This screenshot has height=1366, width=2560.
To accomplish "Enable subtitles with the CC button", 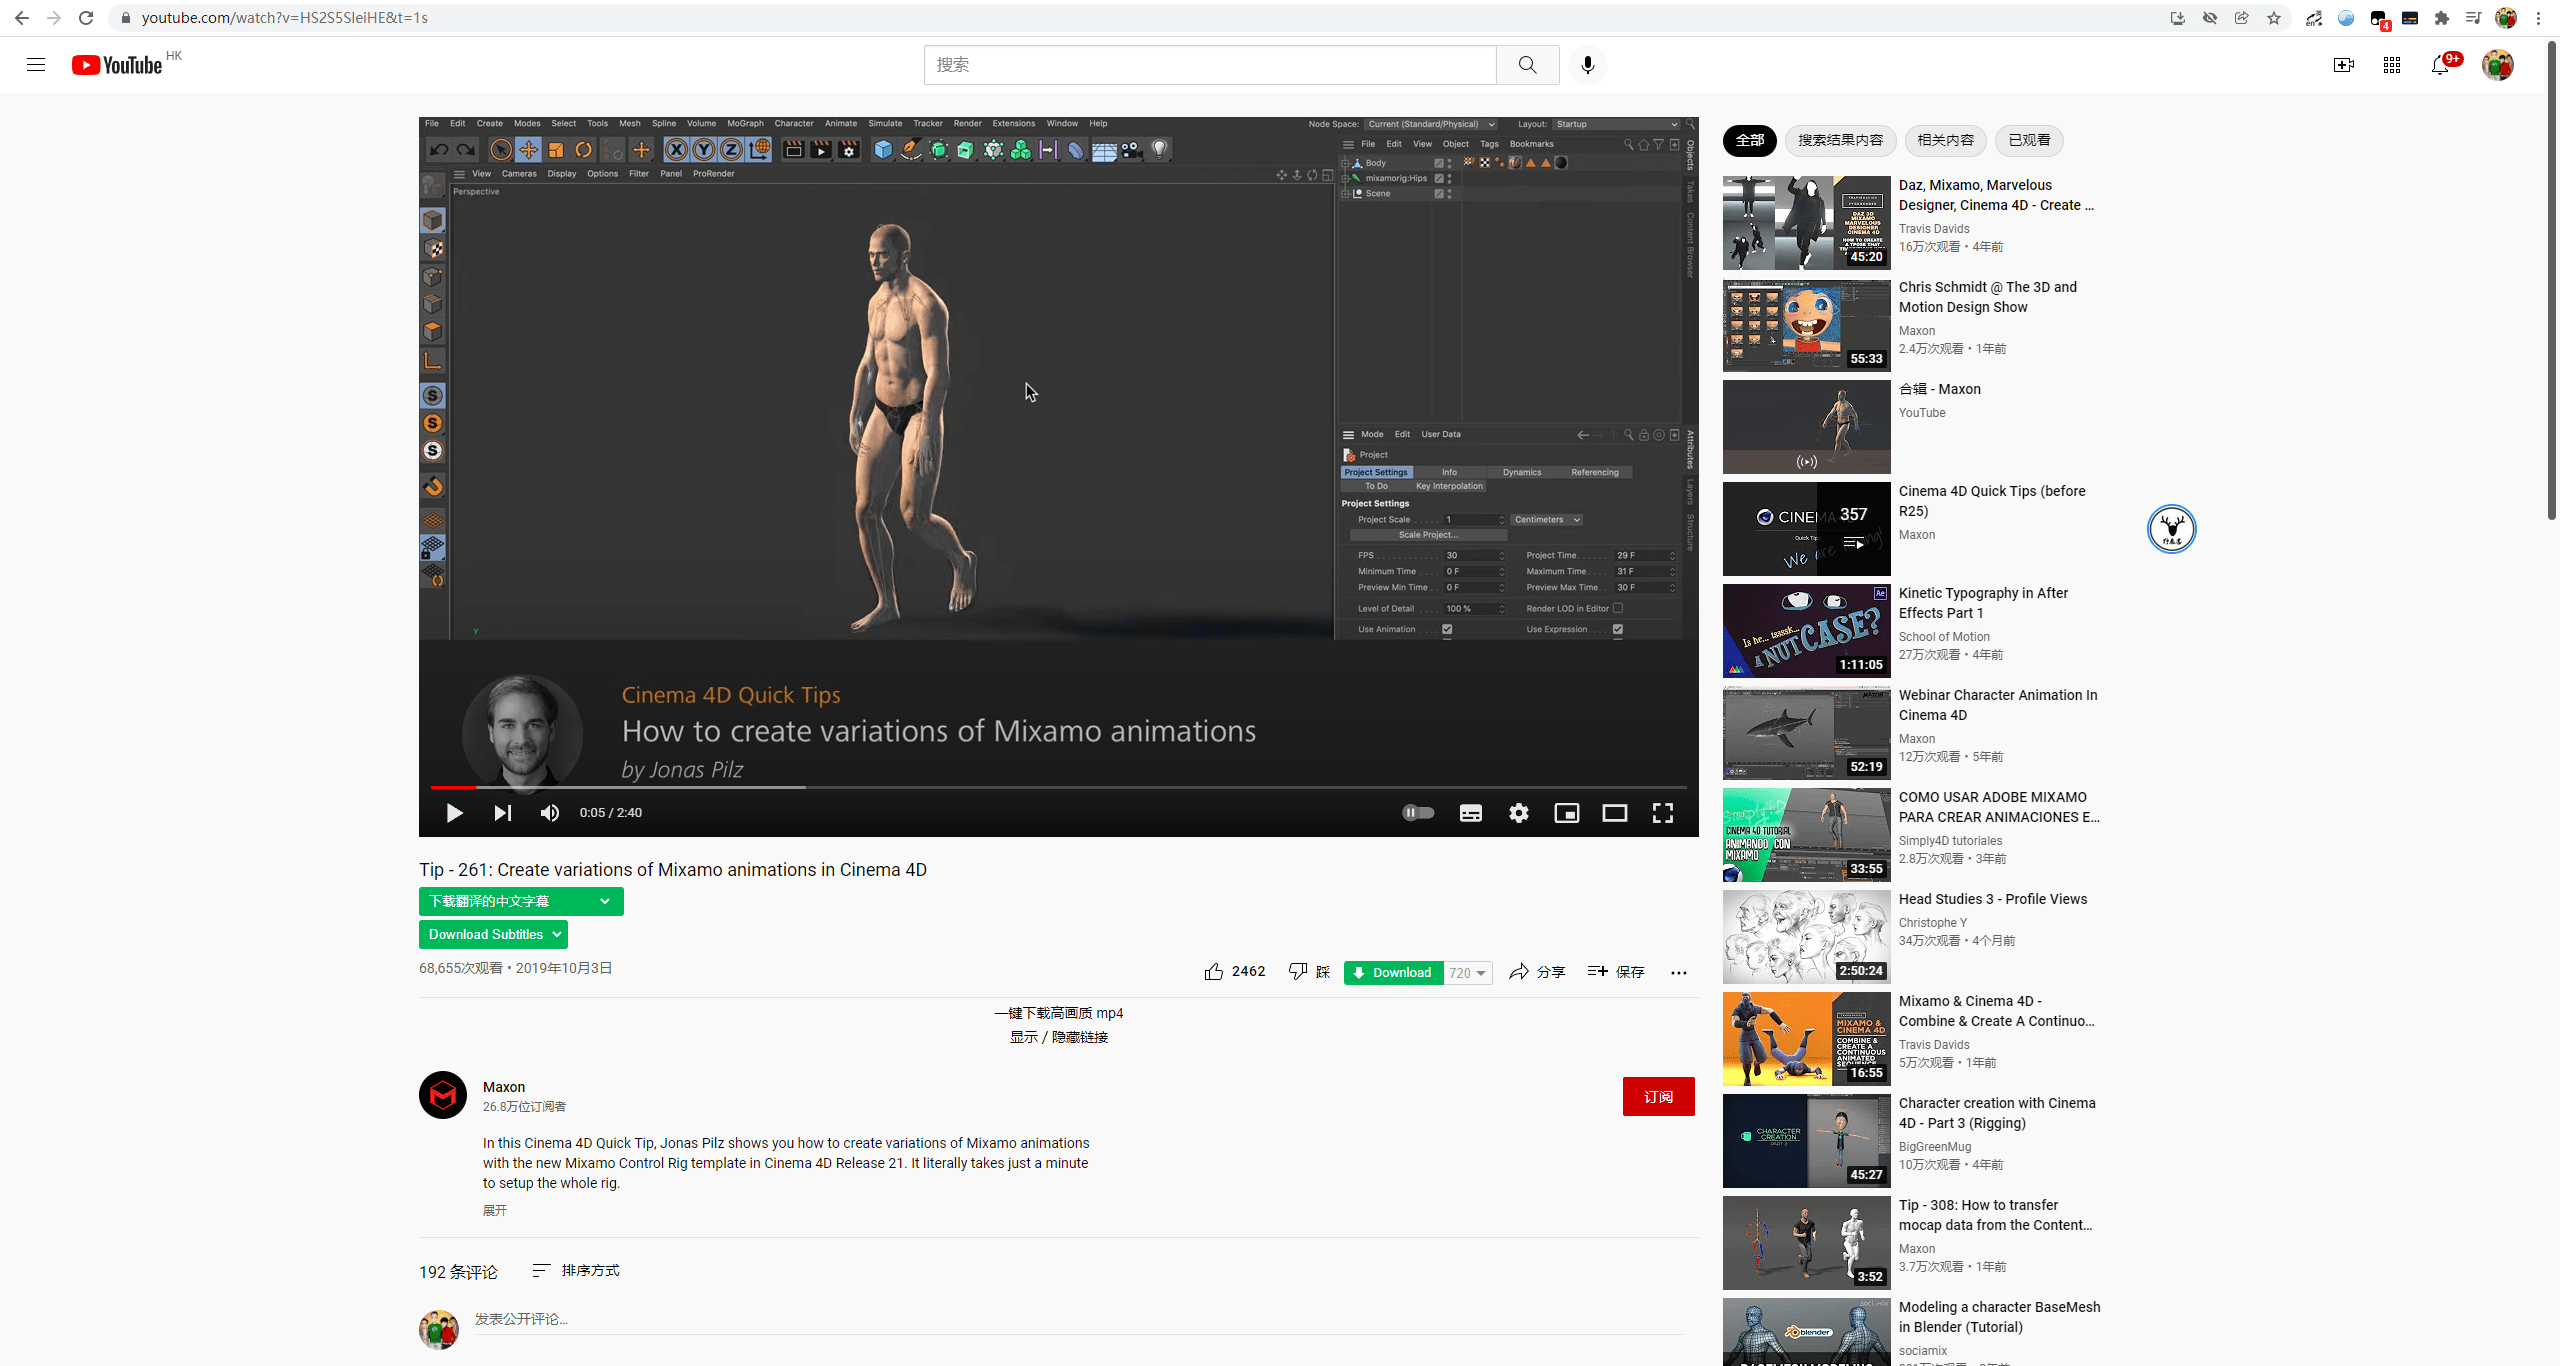I will tap(1470, 813).
